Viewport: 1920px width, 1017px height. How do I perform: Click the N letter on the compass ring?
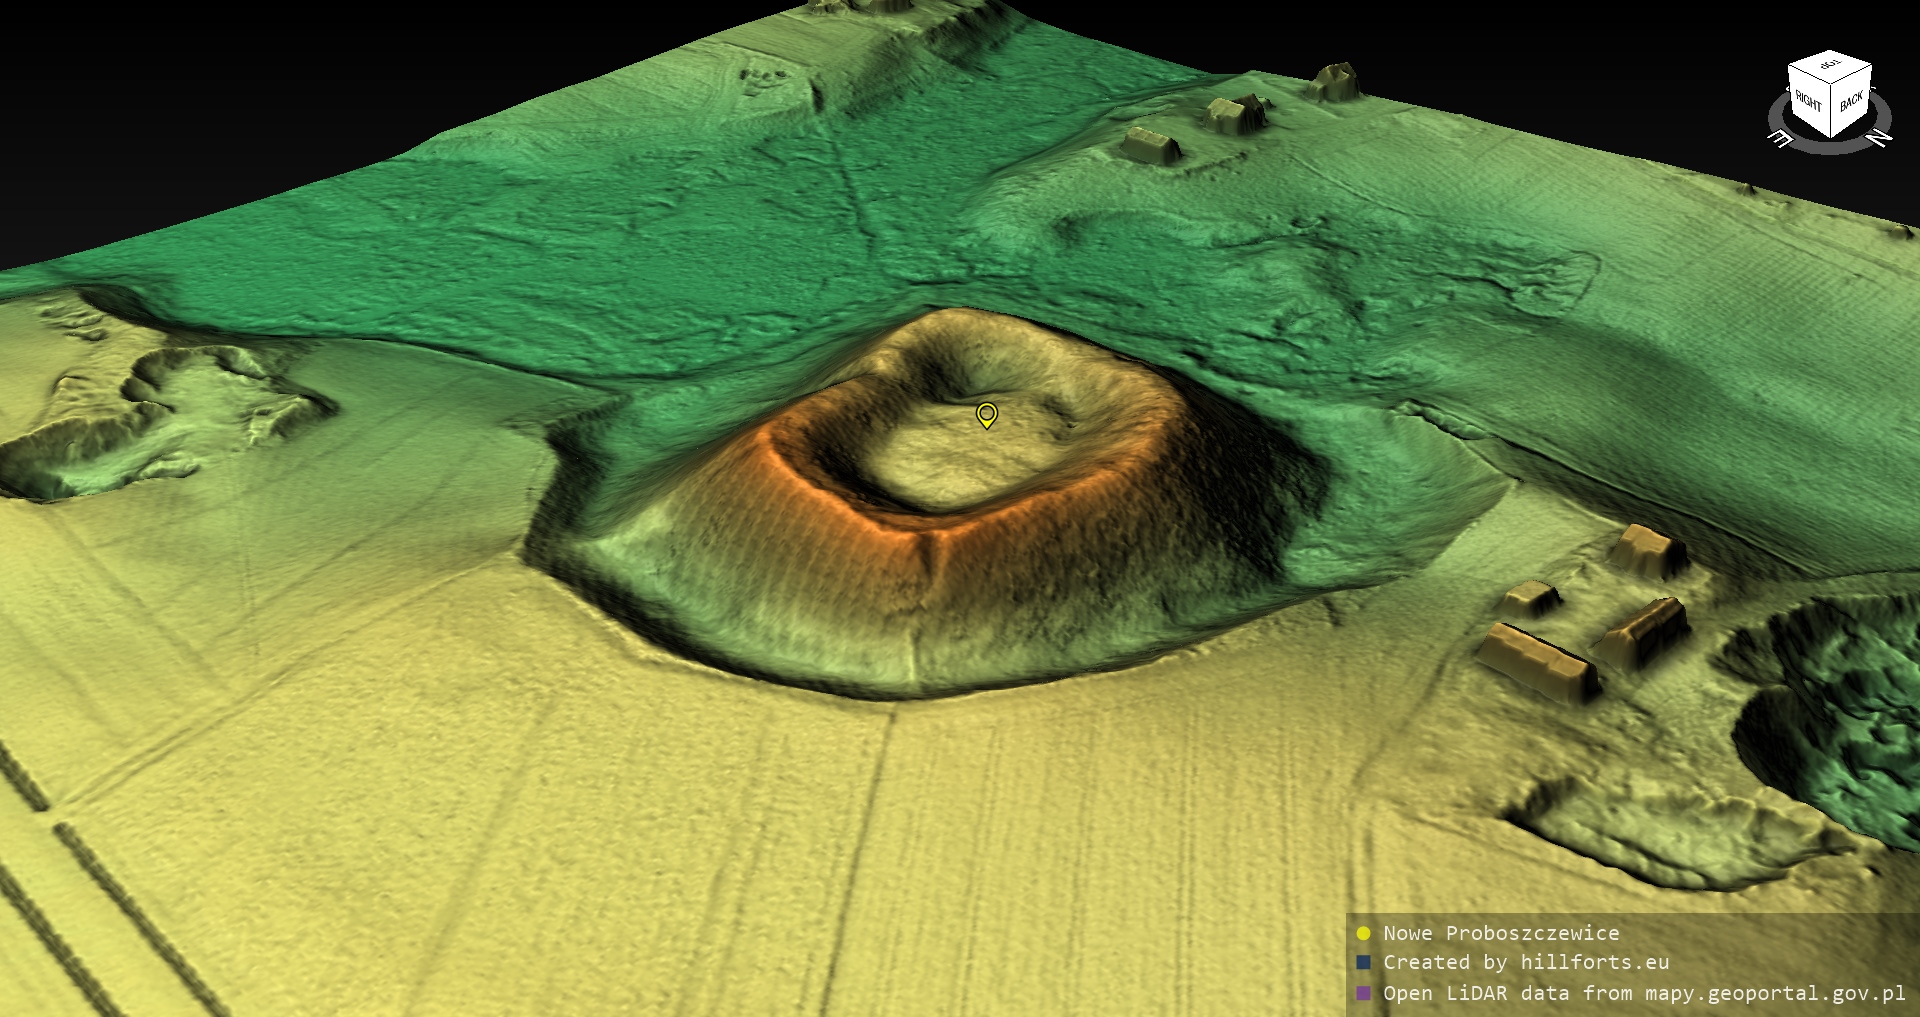click(1880, 137)
